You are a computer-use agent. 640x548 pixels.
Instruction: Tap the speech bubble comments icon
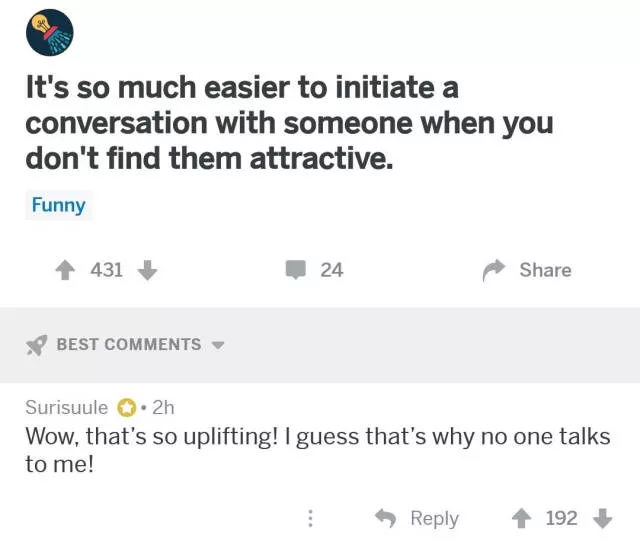pos(296,270)
